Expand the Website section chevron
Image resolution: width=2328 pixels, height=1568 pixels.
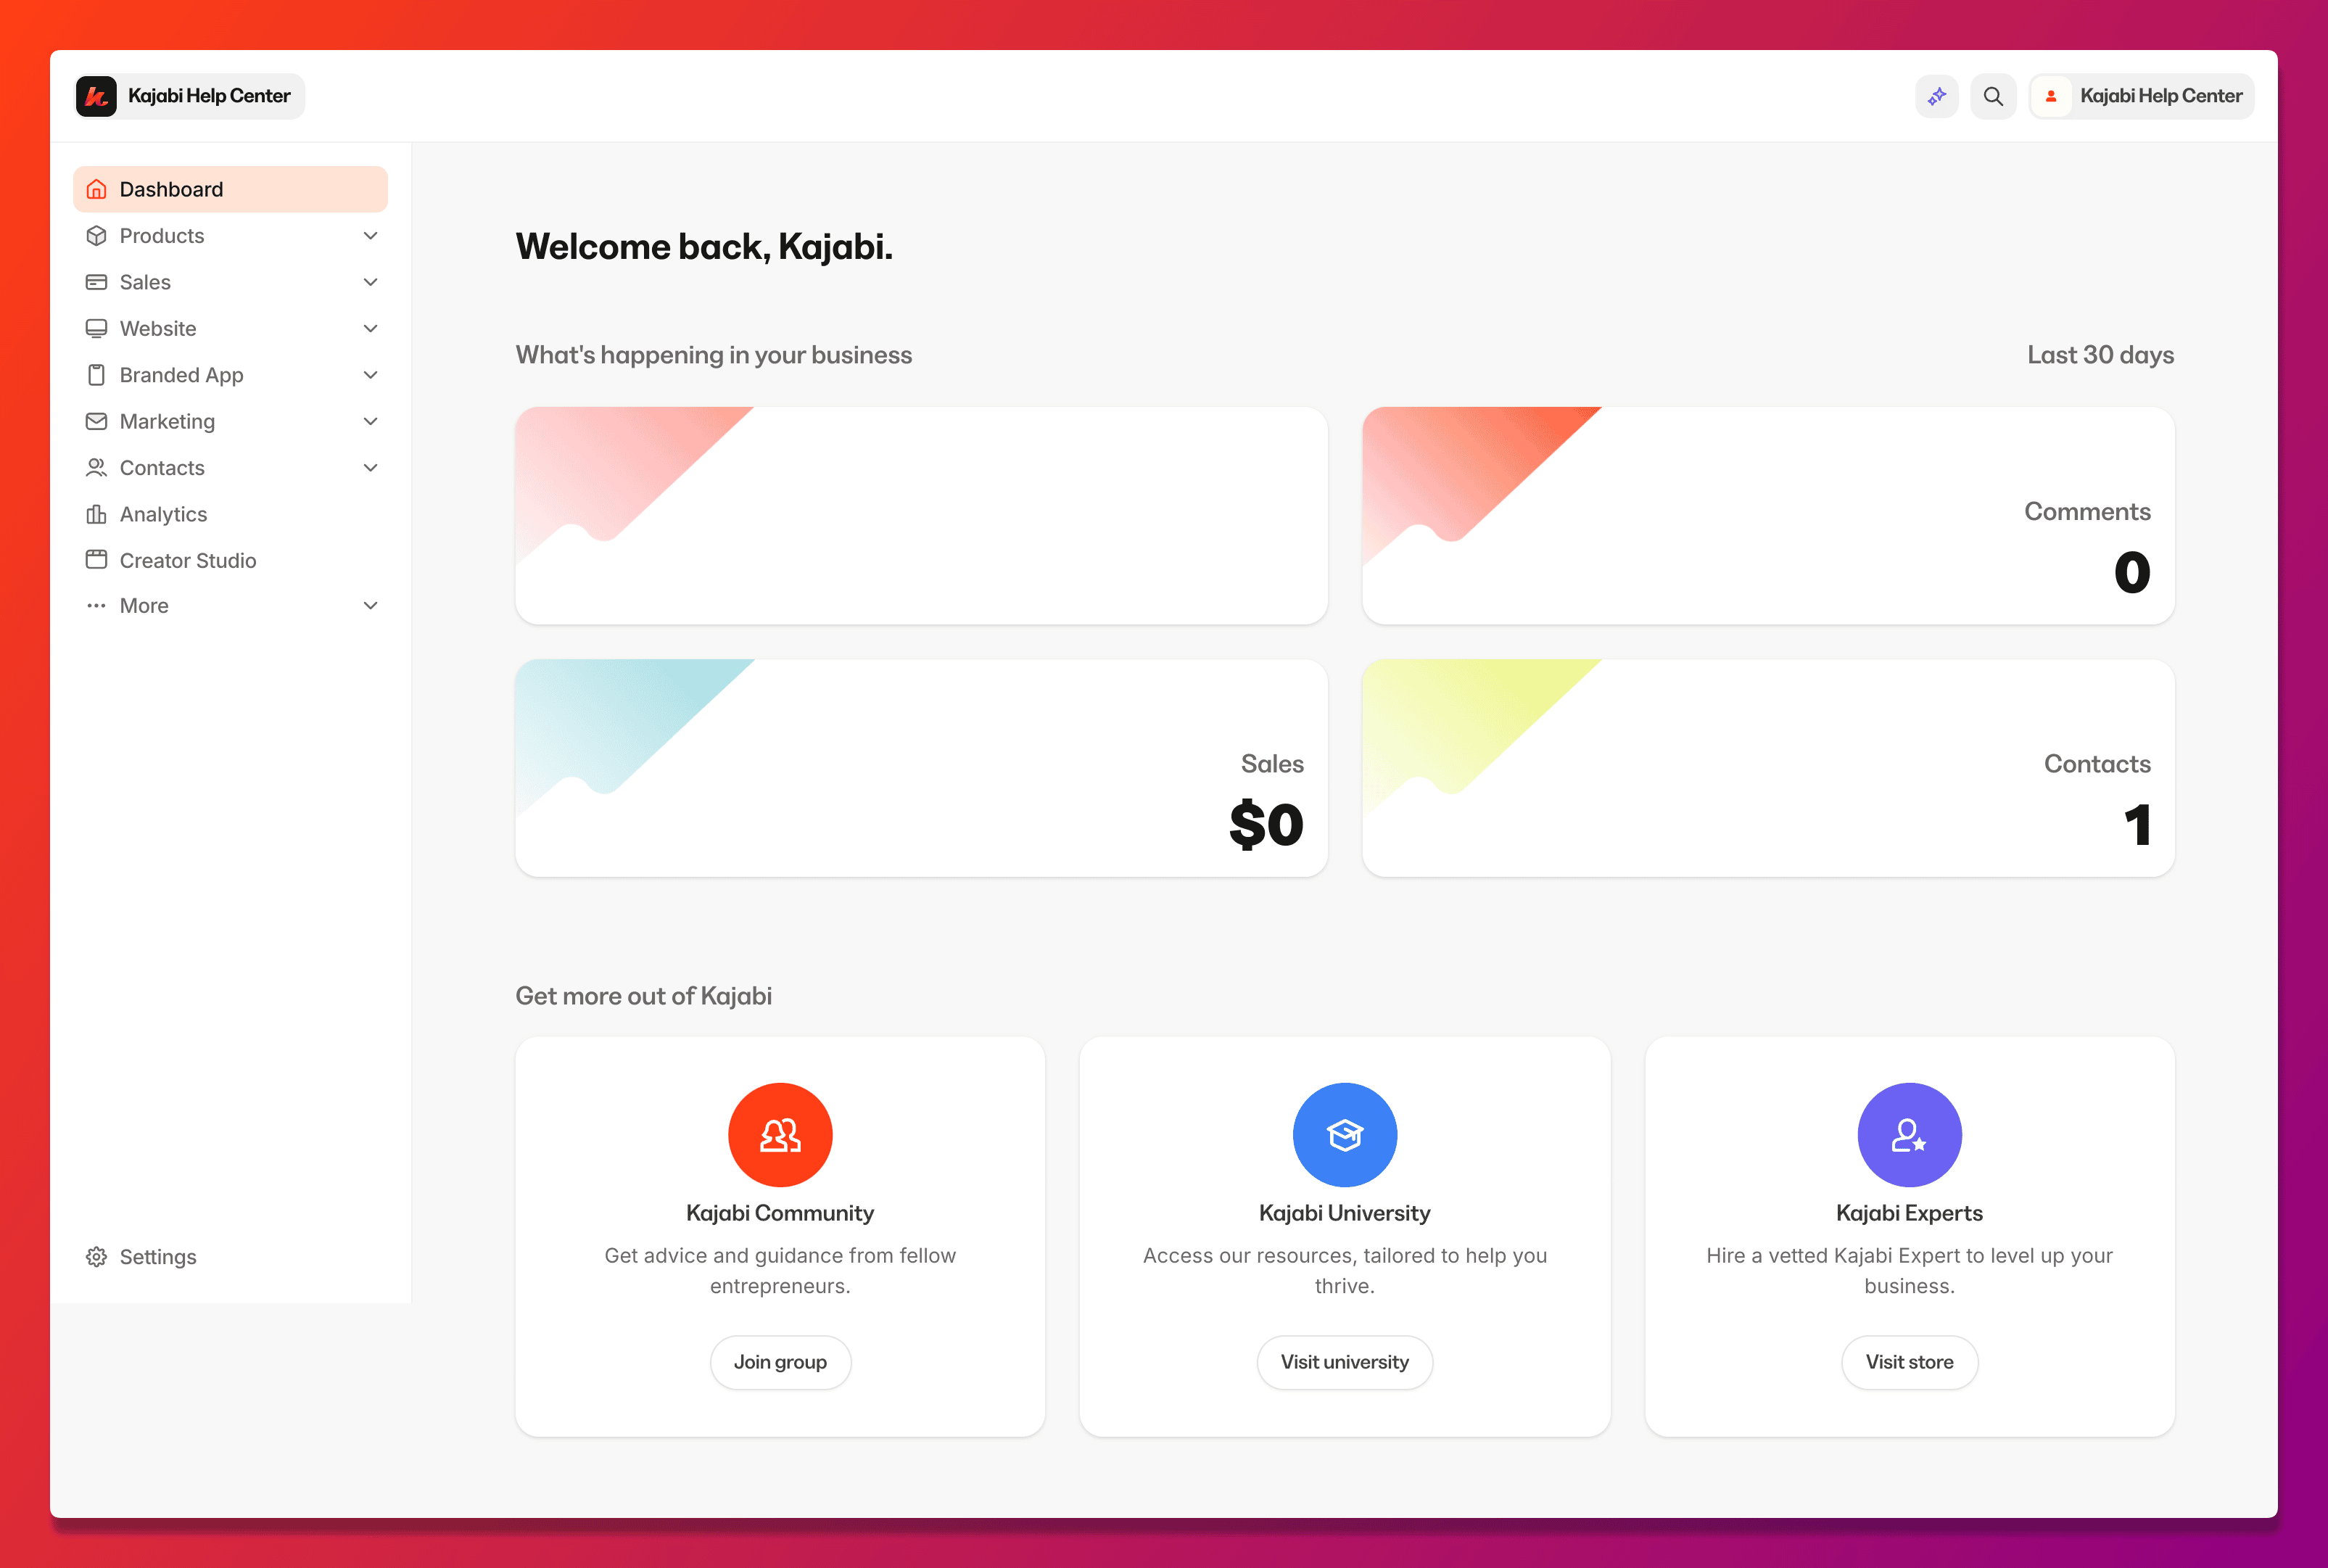(x=370, y=328)
